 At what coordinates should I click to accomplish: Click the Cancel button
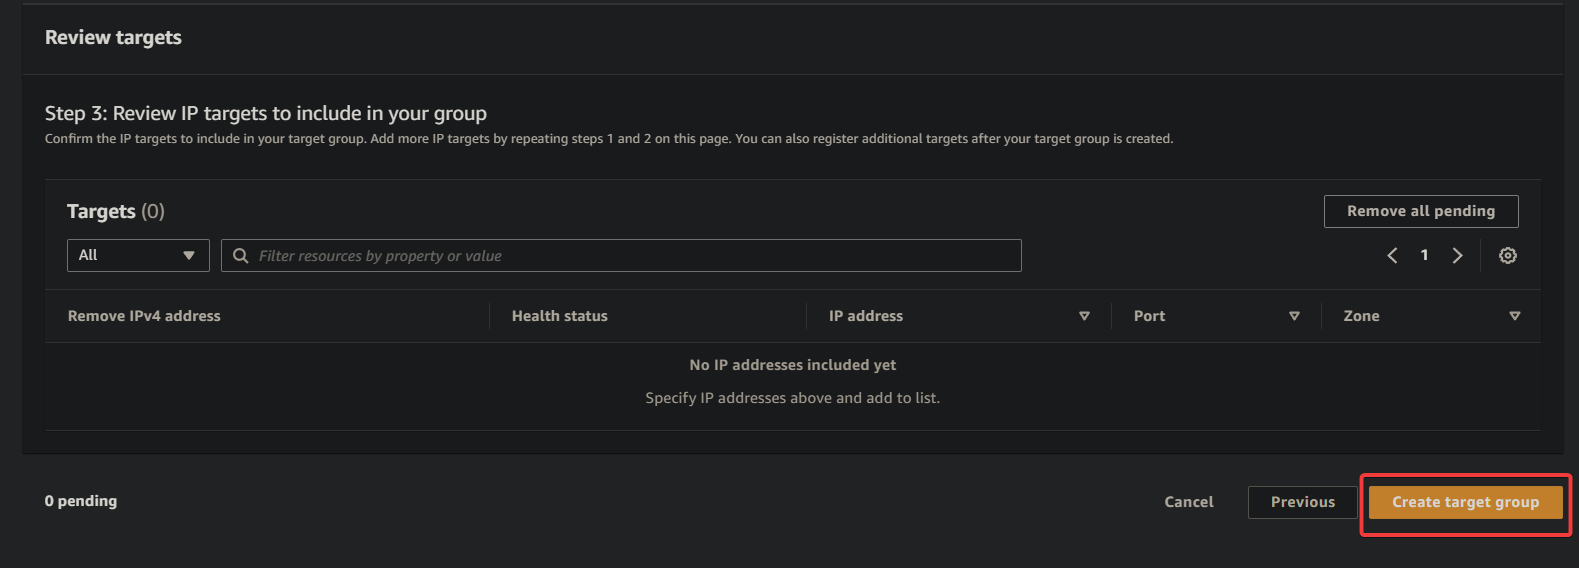[1189, 502]
